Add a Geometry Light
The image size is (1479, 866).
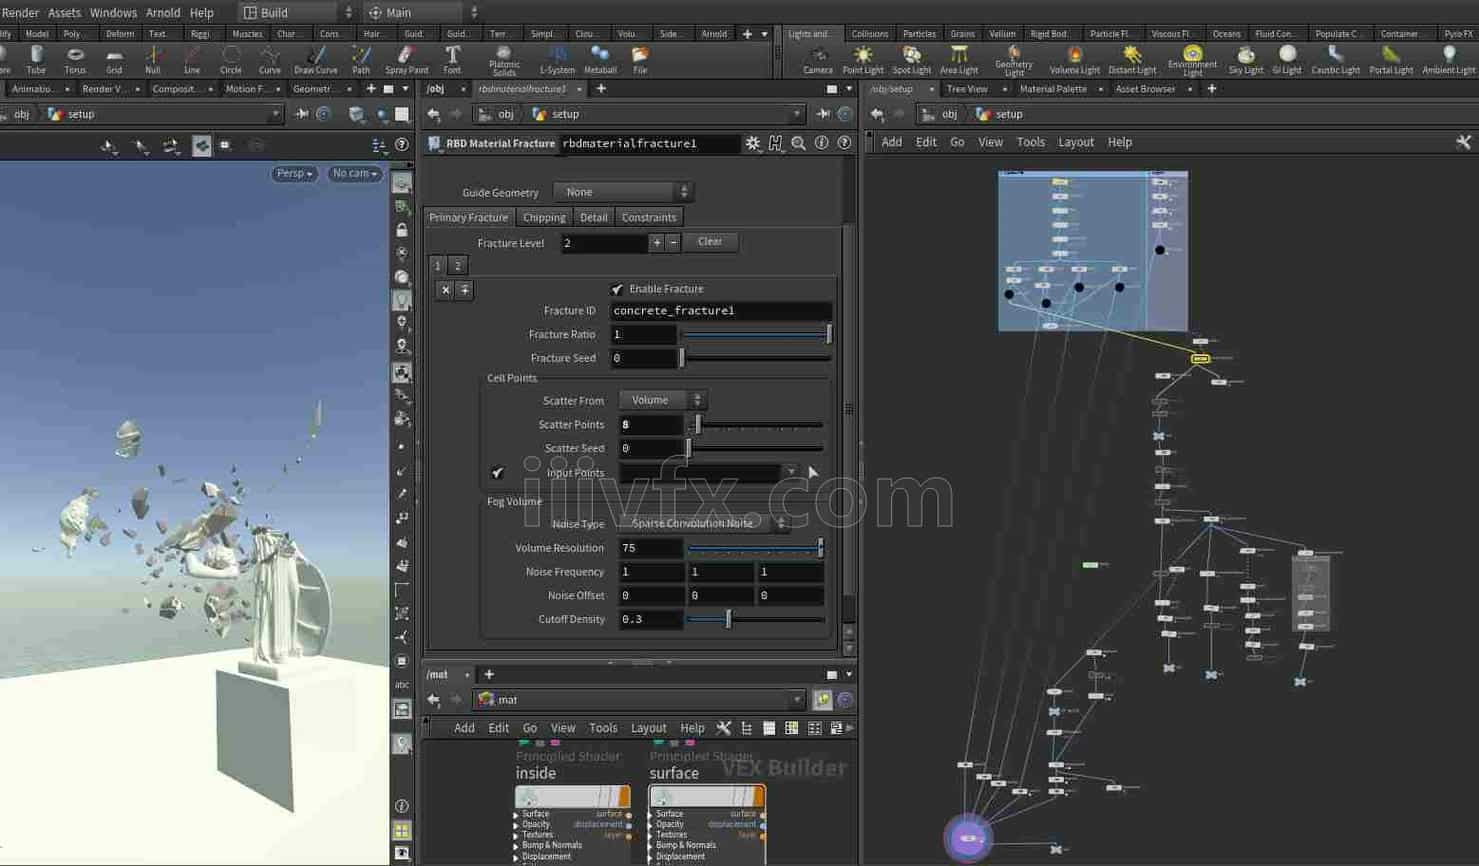coord(1014,61)
